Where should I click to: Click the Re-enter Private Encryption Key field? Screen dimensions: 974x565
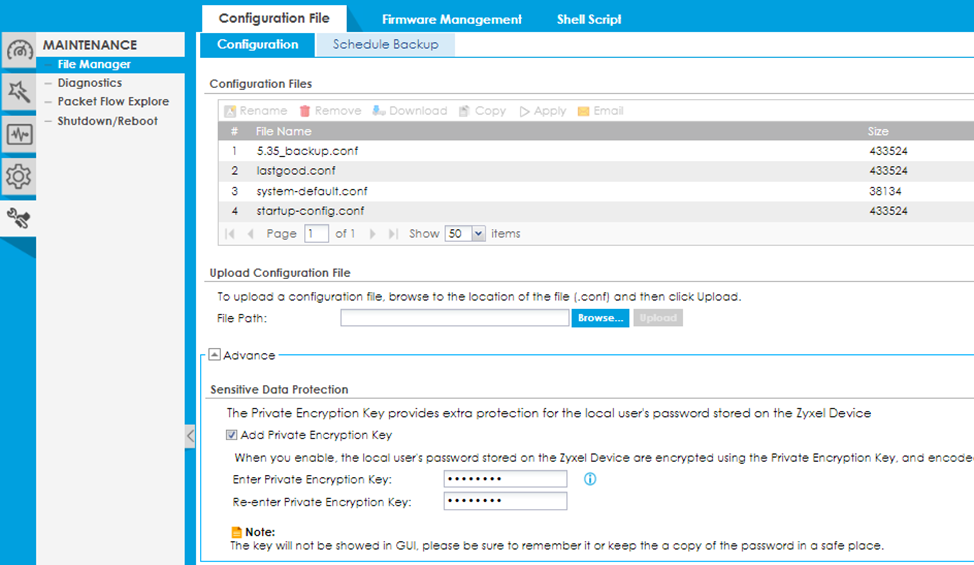coord(505,501)
